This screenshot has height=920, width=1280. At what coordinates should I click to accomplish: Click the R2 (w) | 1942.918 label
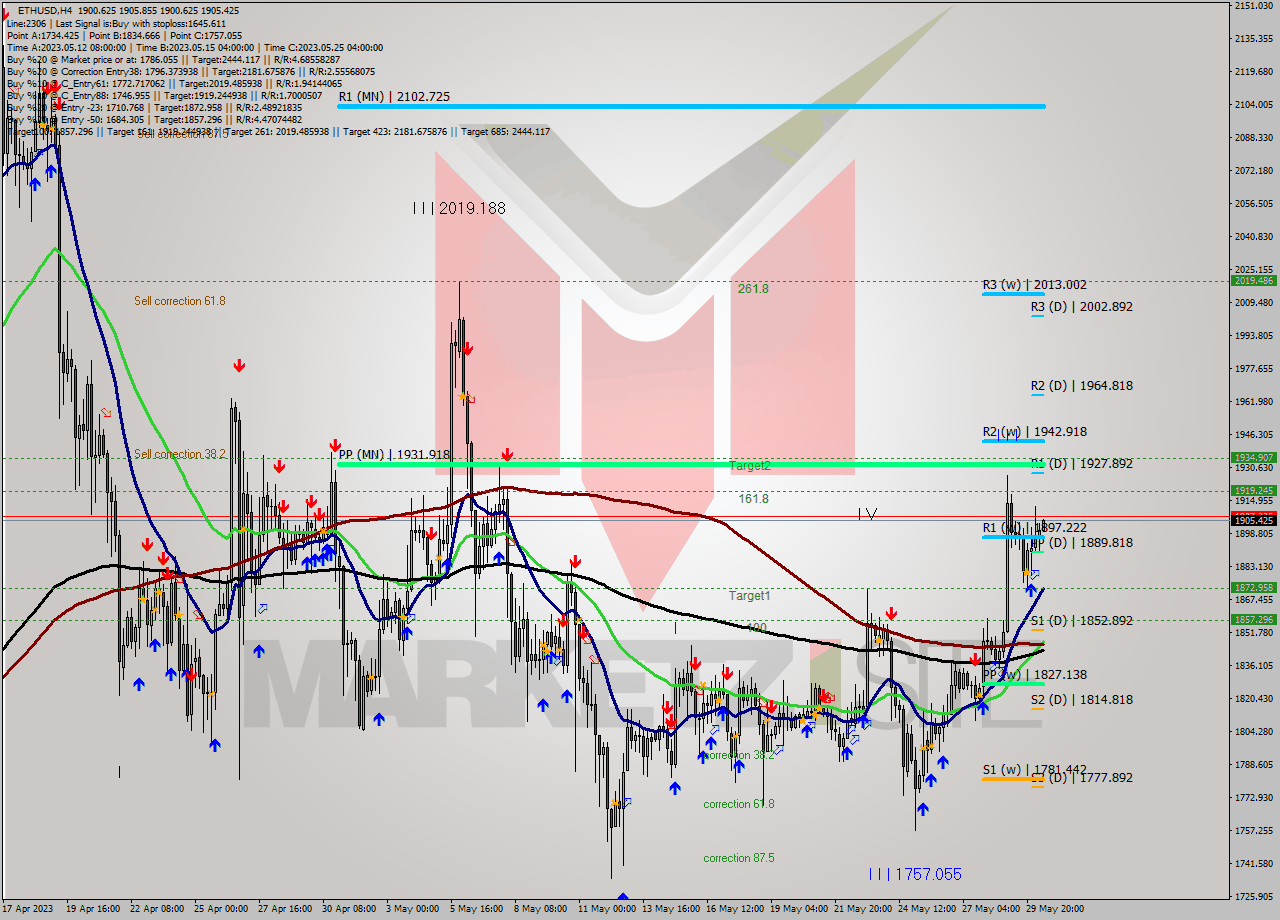pos(1034,432)
